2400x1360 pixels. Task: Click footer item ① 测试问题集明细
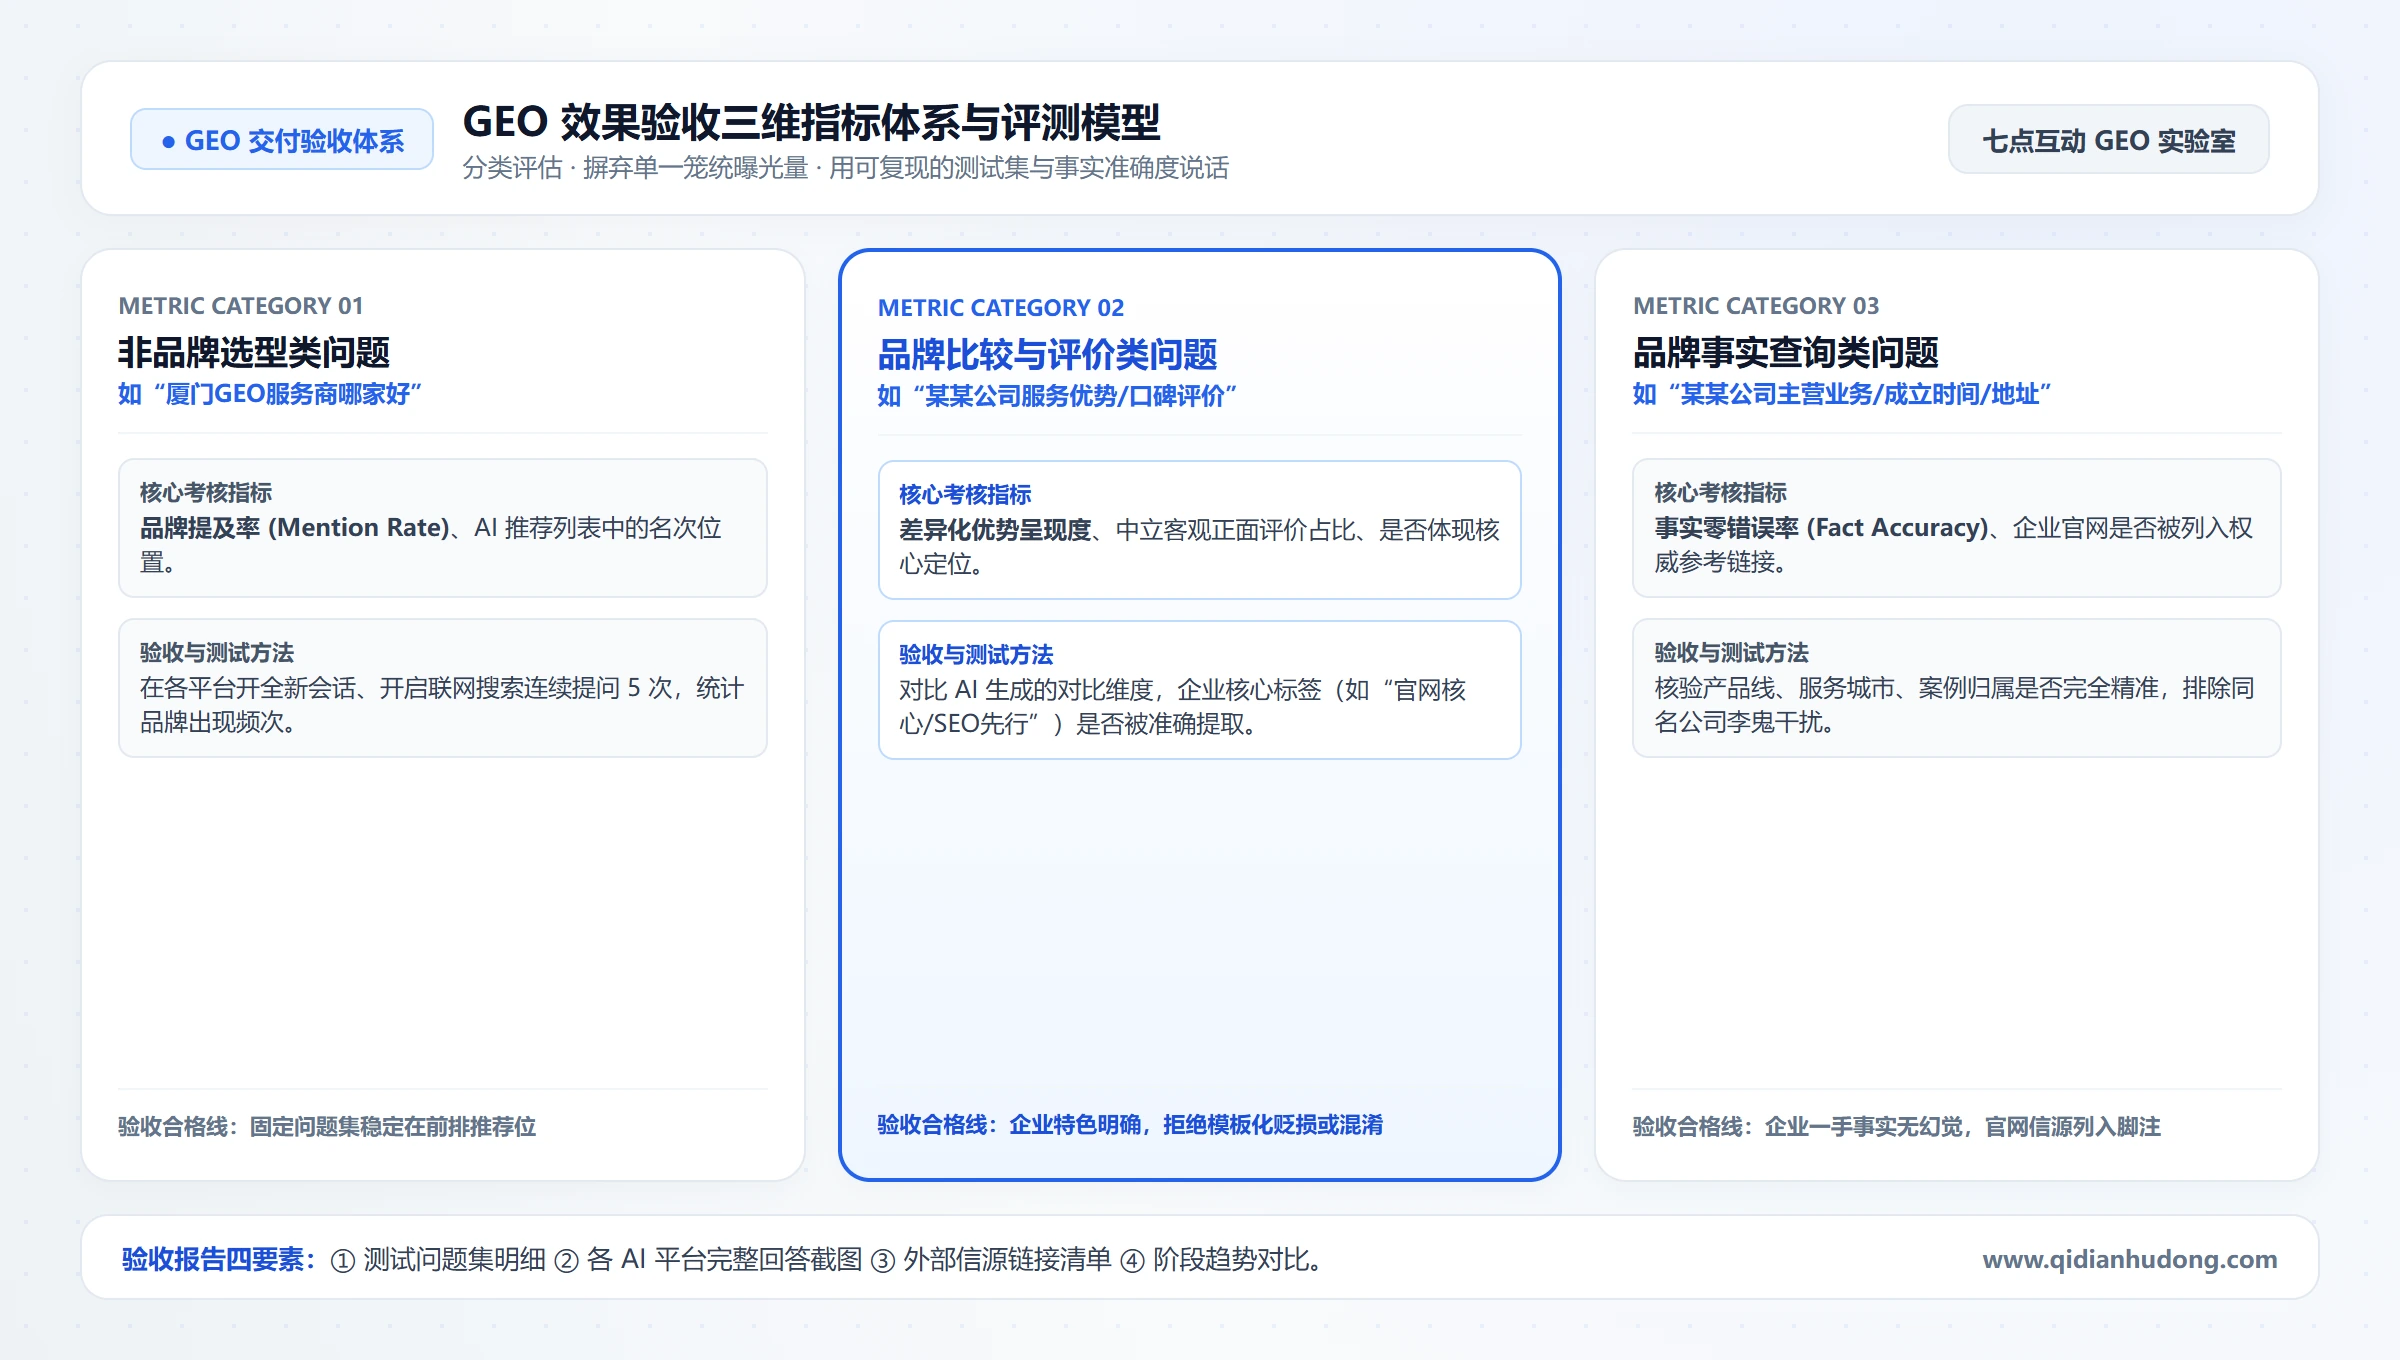pos(438,1259)
